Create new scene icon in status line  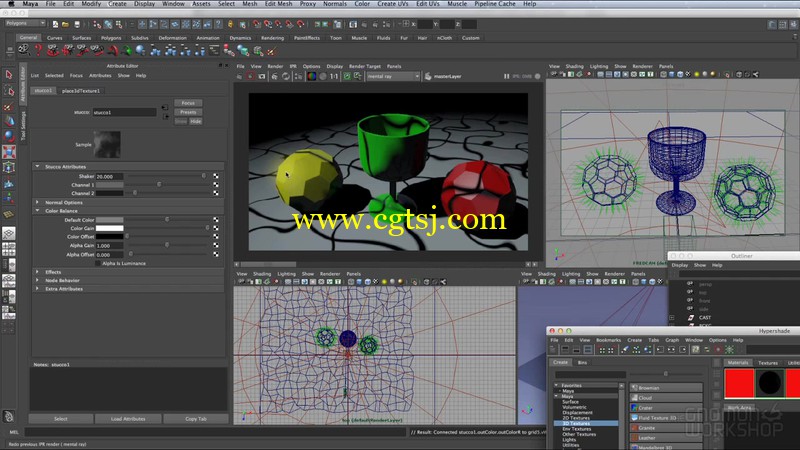point(55,24)
